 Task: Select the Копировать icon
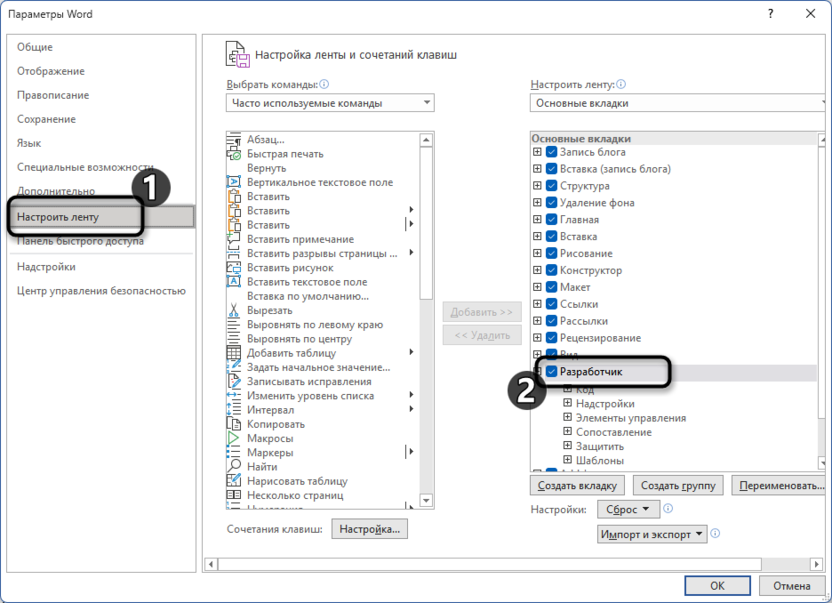pos(234,425)
